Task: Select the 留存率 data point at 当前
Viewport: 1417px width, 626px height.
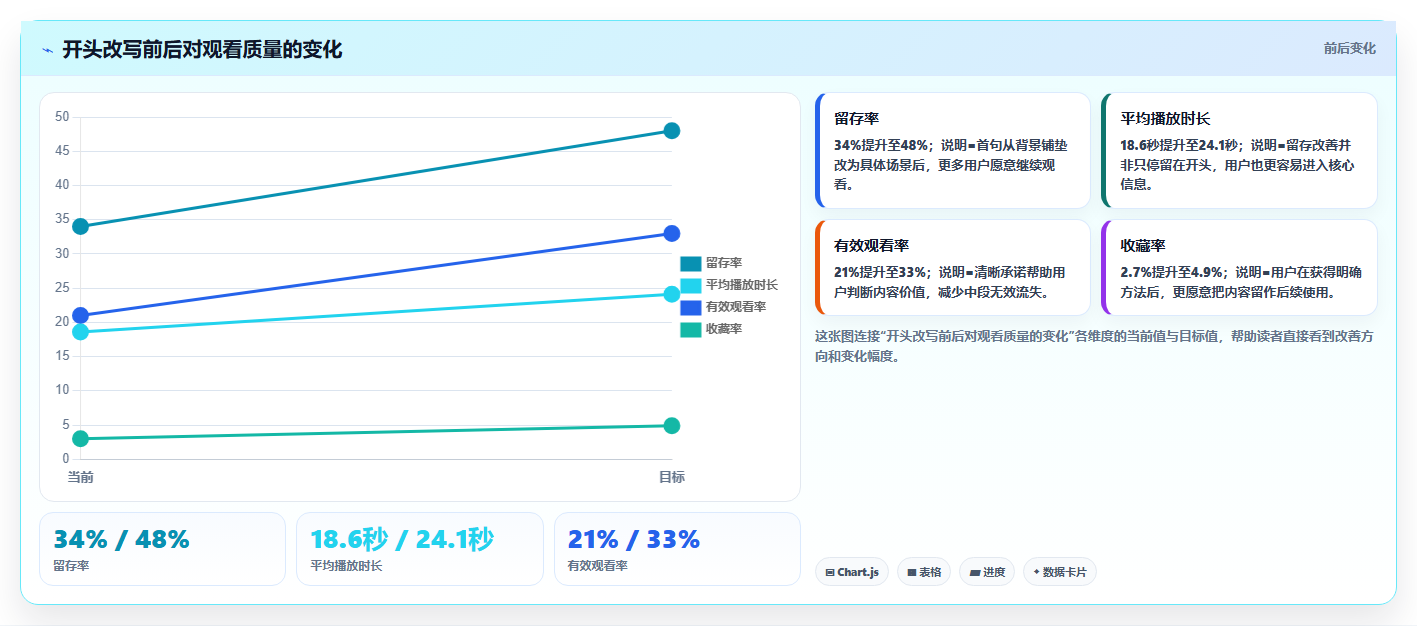Action: tap(81, 226)
